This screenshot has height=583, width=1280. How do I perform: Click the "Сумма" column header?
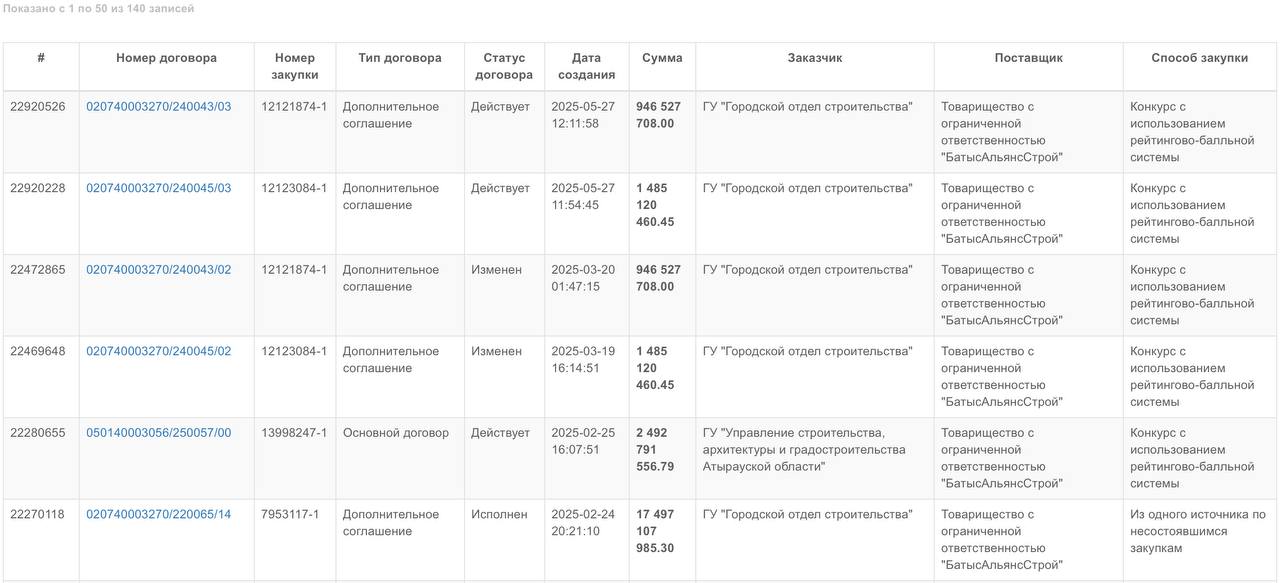coord(662,58)
